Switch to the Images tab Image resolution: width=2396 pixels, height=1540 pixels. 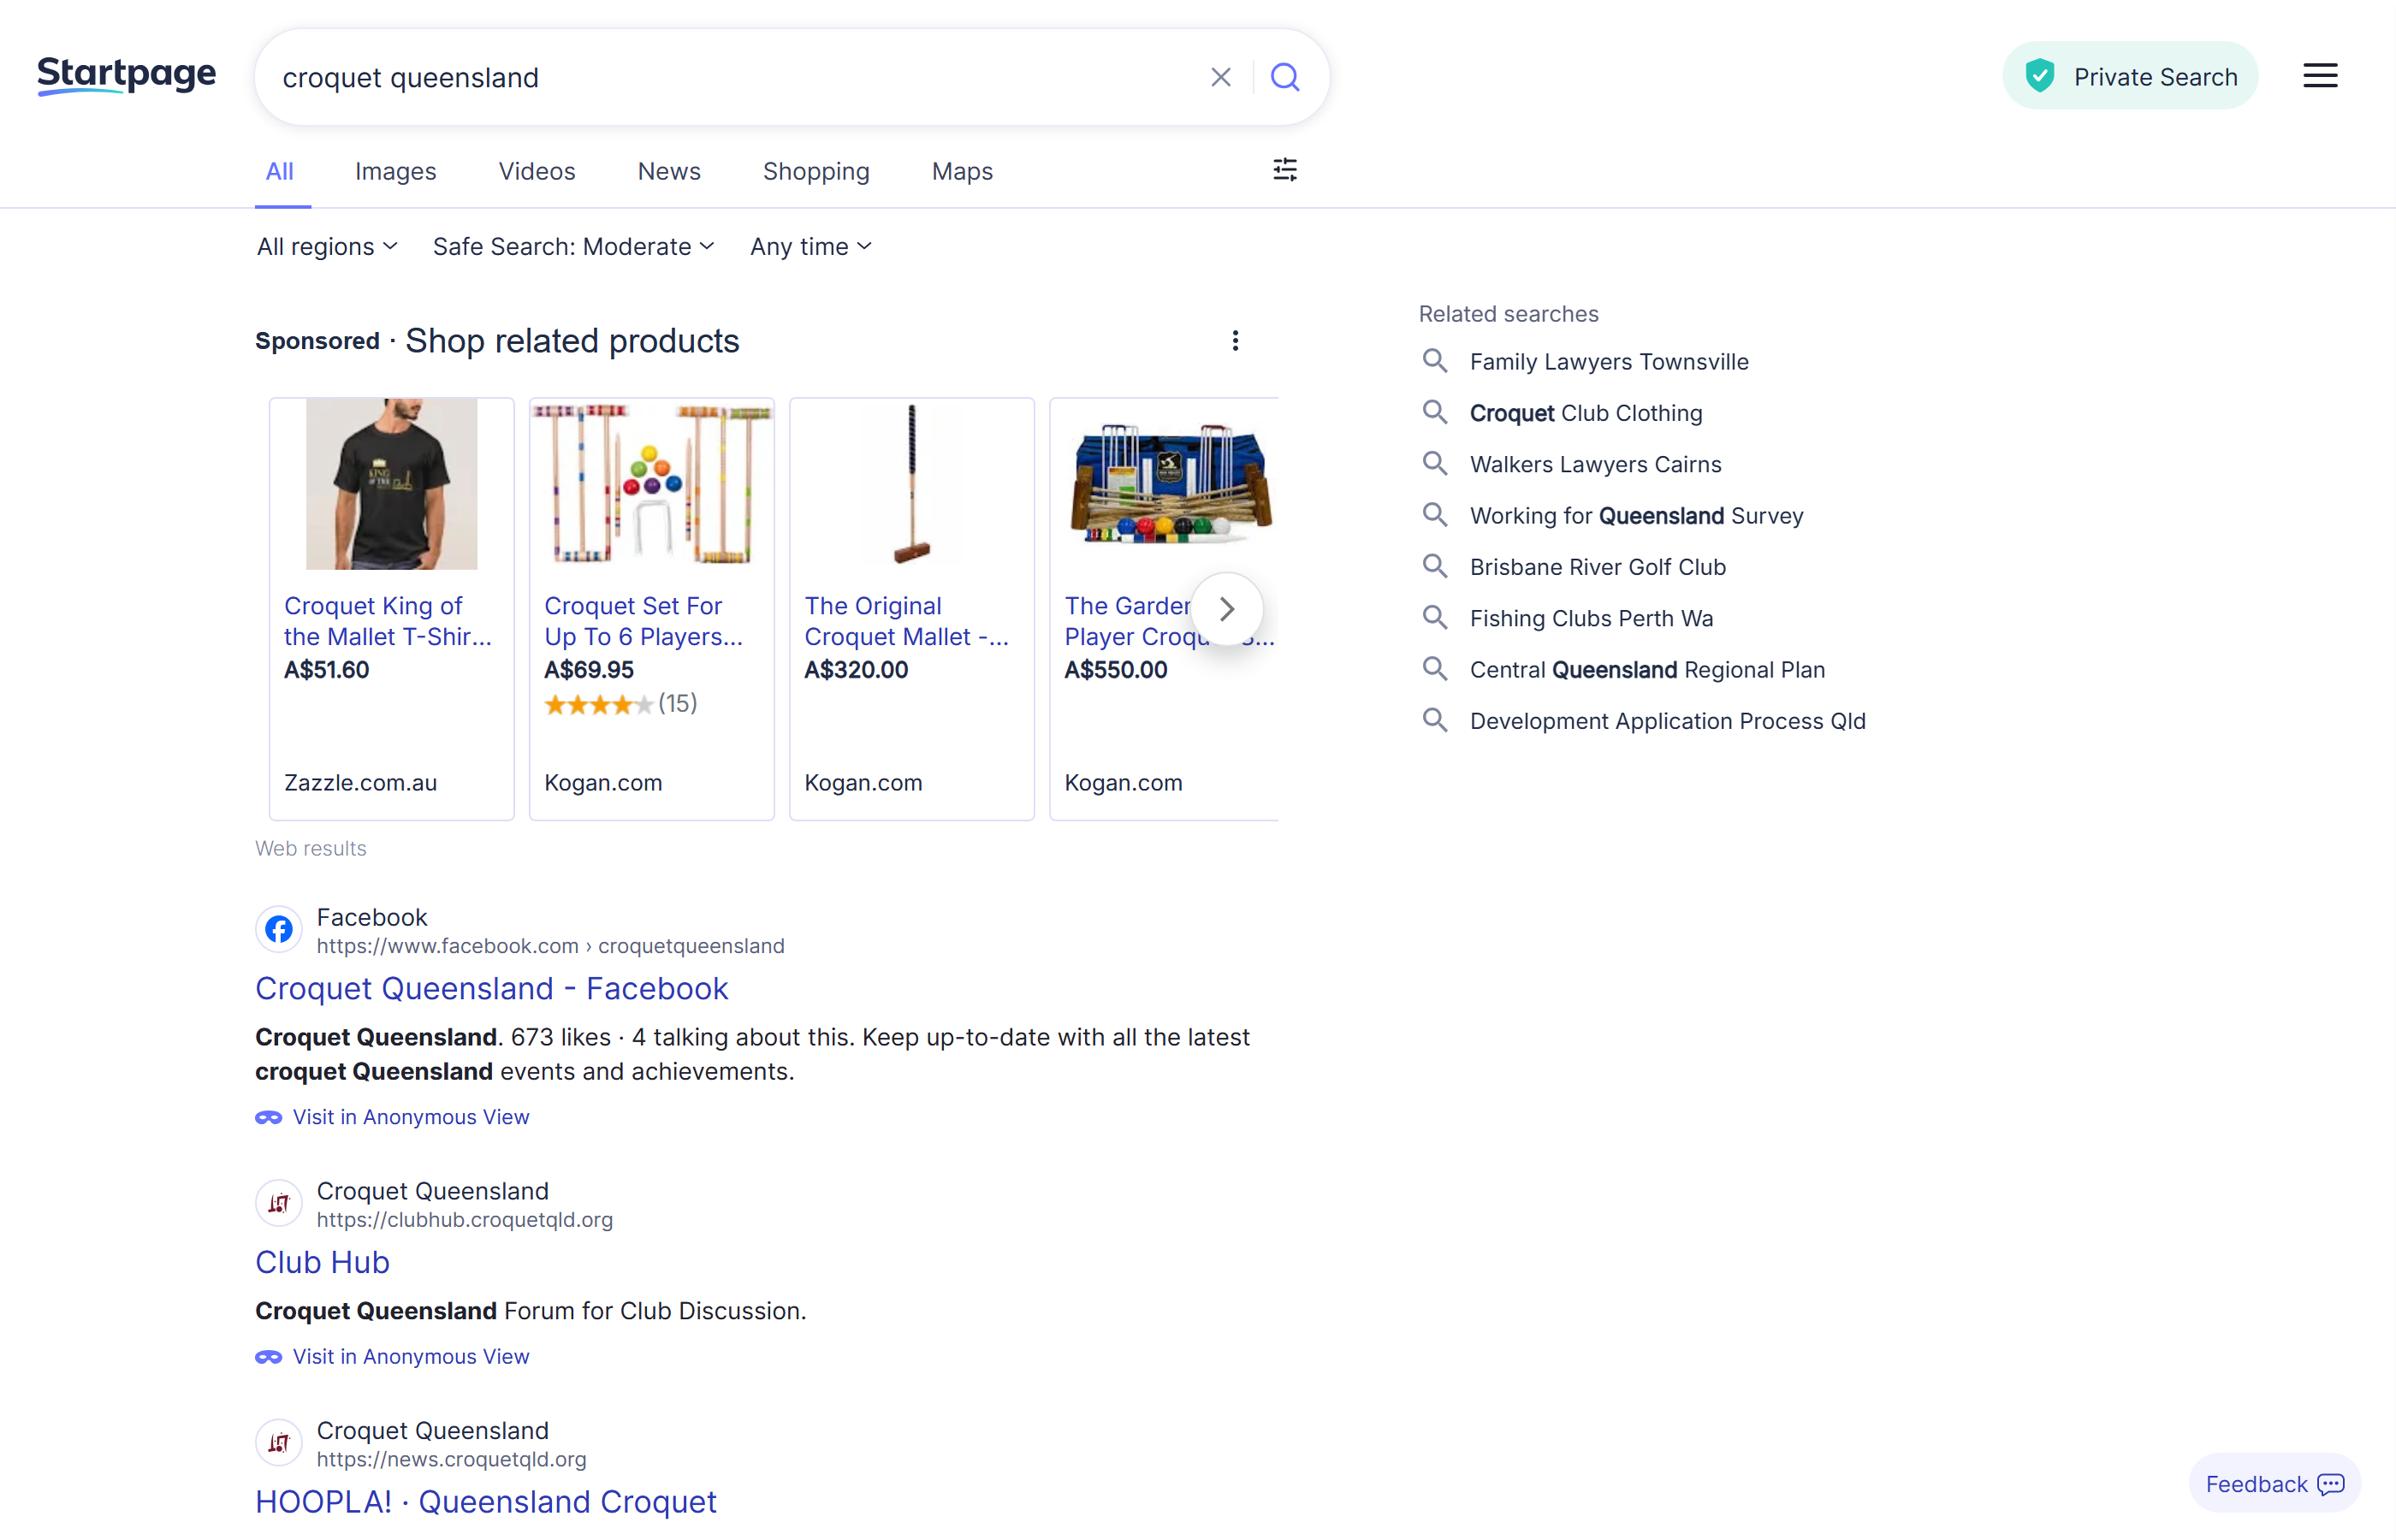click(396, 172)
